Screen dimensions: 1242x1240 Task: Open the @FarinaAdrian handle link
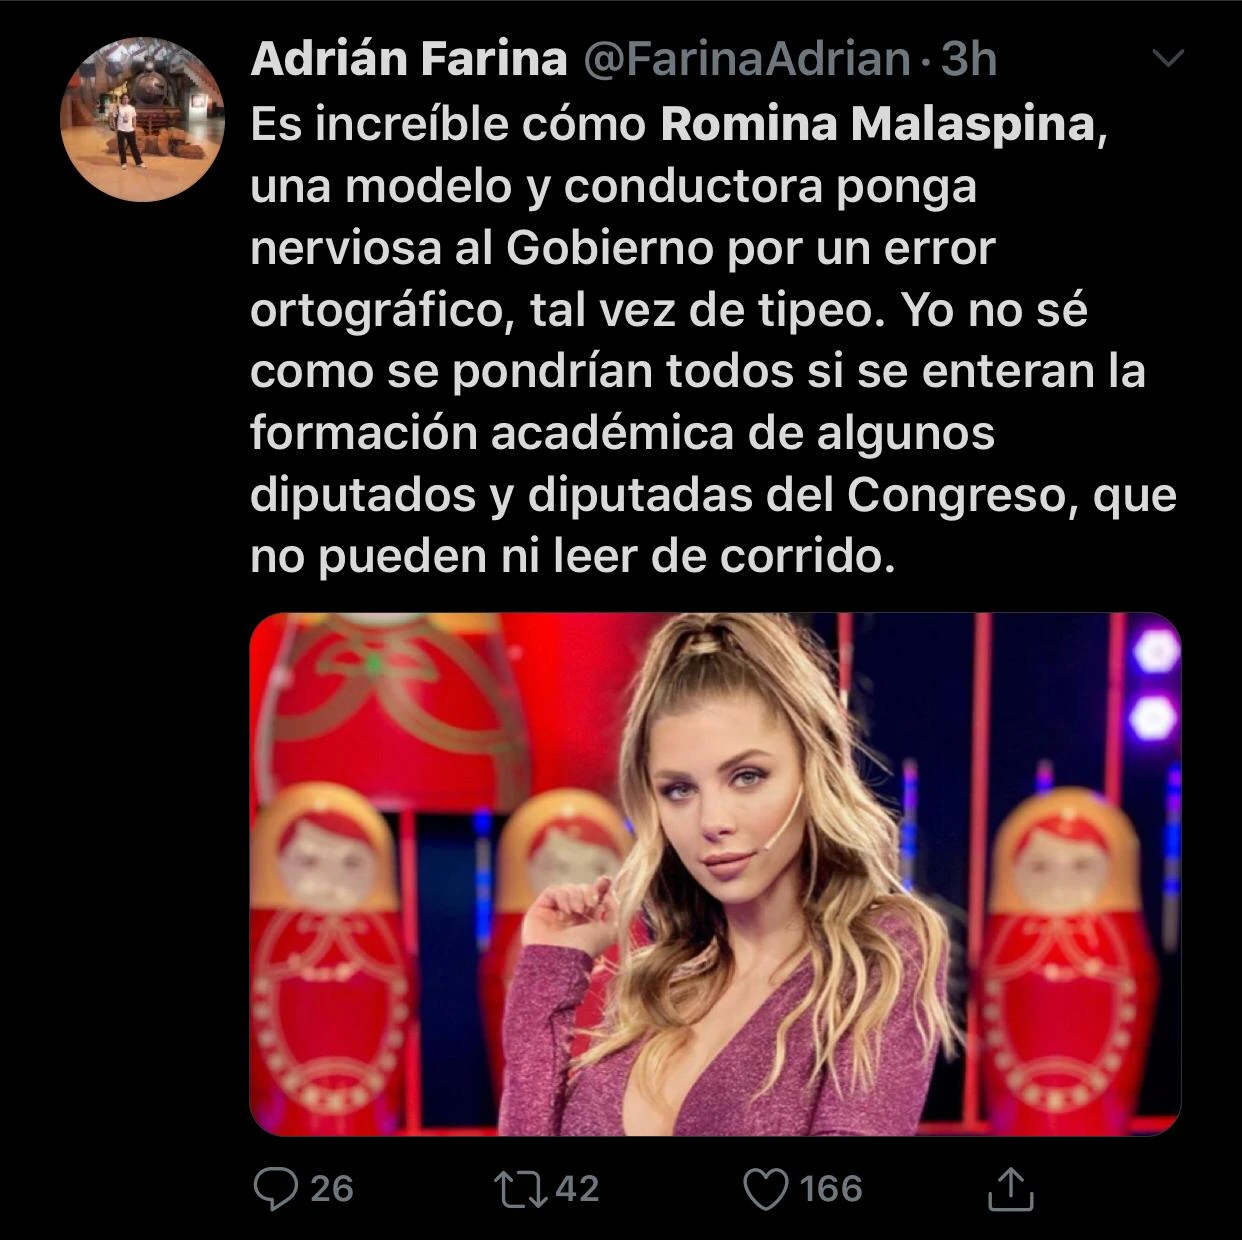(x=746, y=59)
